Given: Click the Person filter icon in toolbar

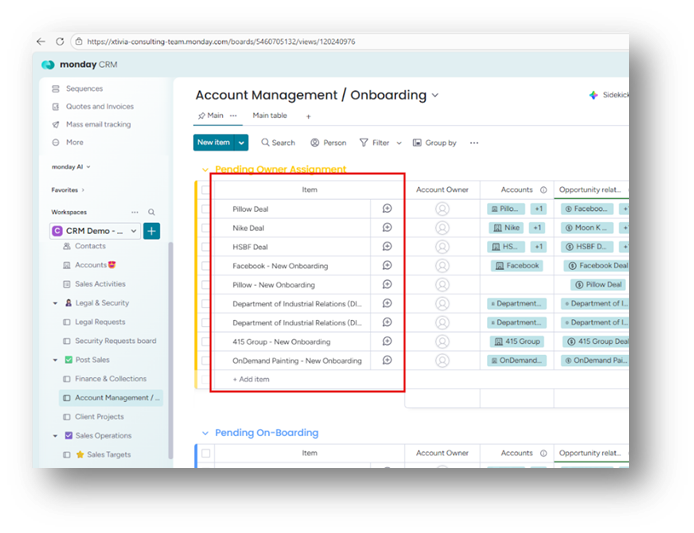Looking at the screenshot, I should (315, 143).
